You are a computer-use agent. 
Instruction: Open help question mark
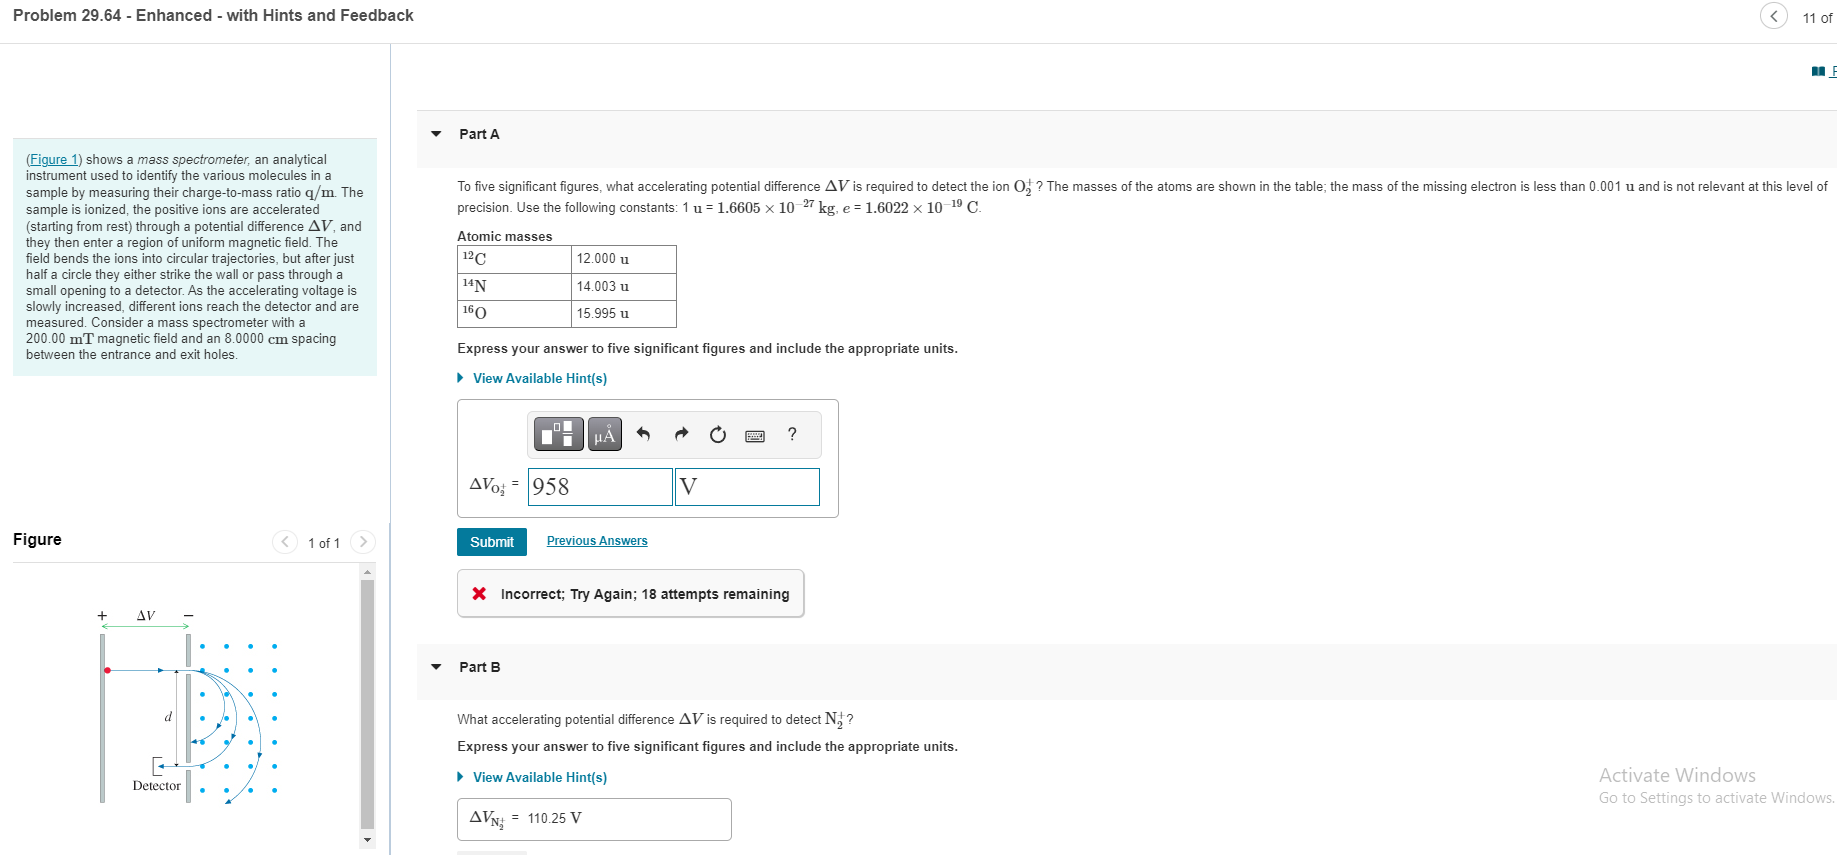pos(792,434)
